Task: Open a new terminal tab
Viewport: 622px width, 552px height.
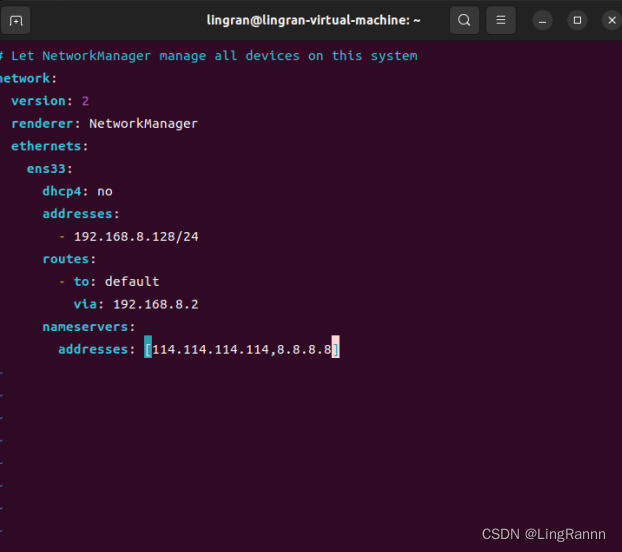Action: (16, 20)
